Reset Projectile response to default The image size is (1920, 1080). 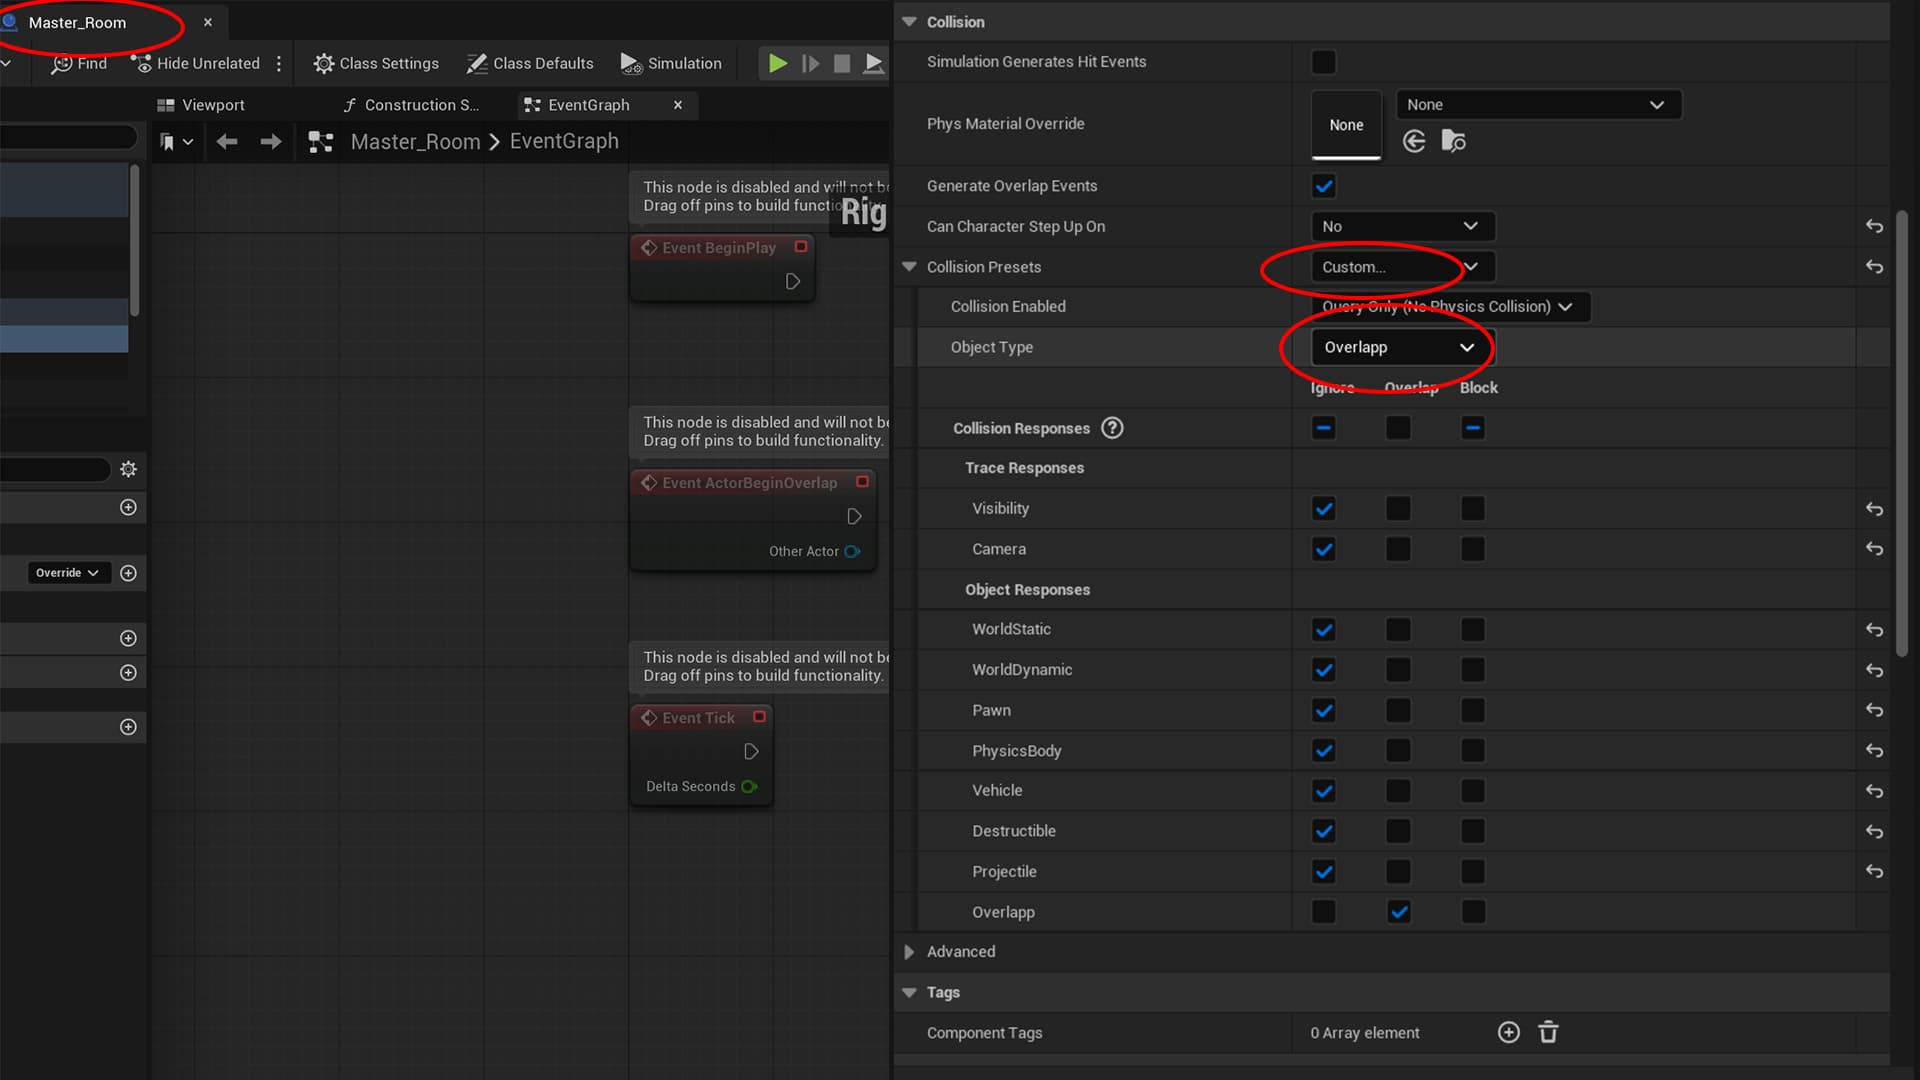1874,872
